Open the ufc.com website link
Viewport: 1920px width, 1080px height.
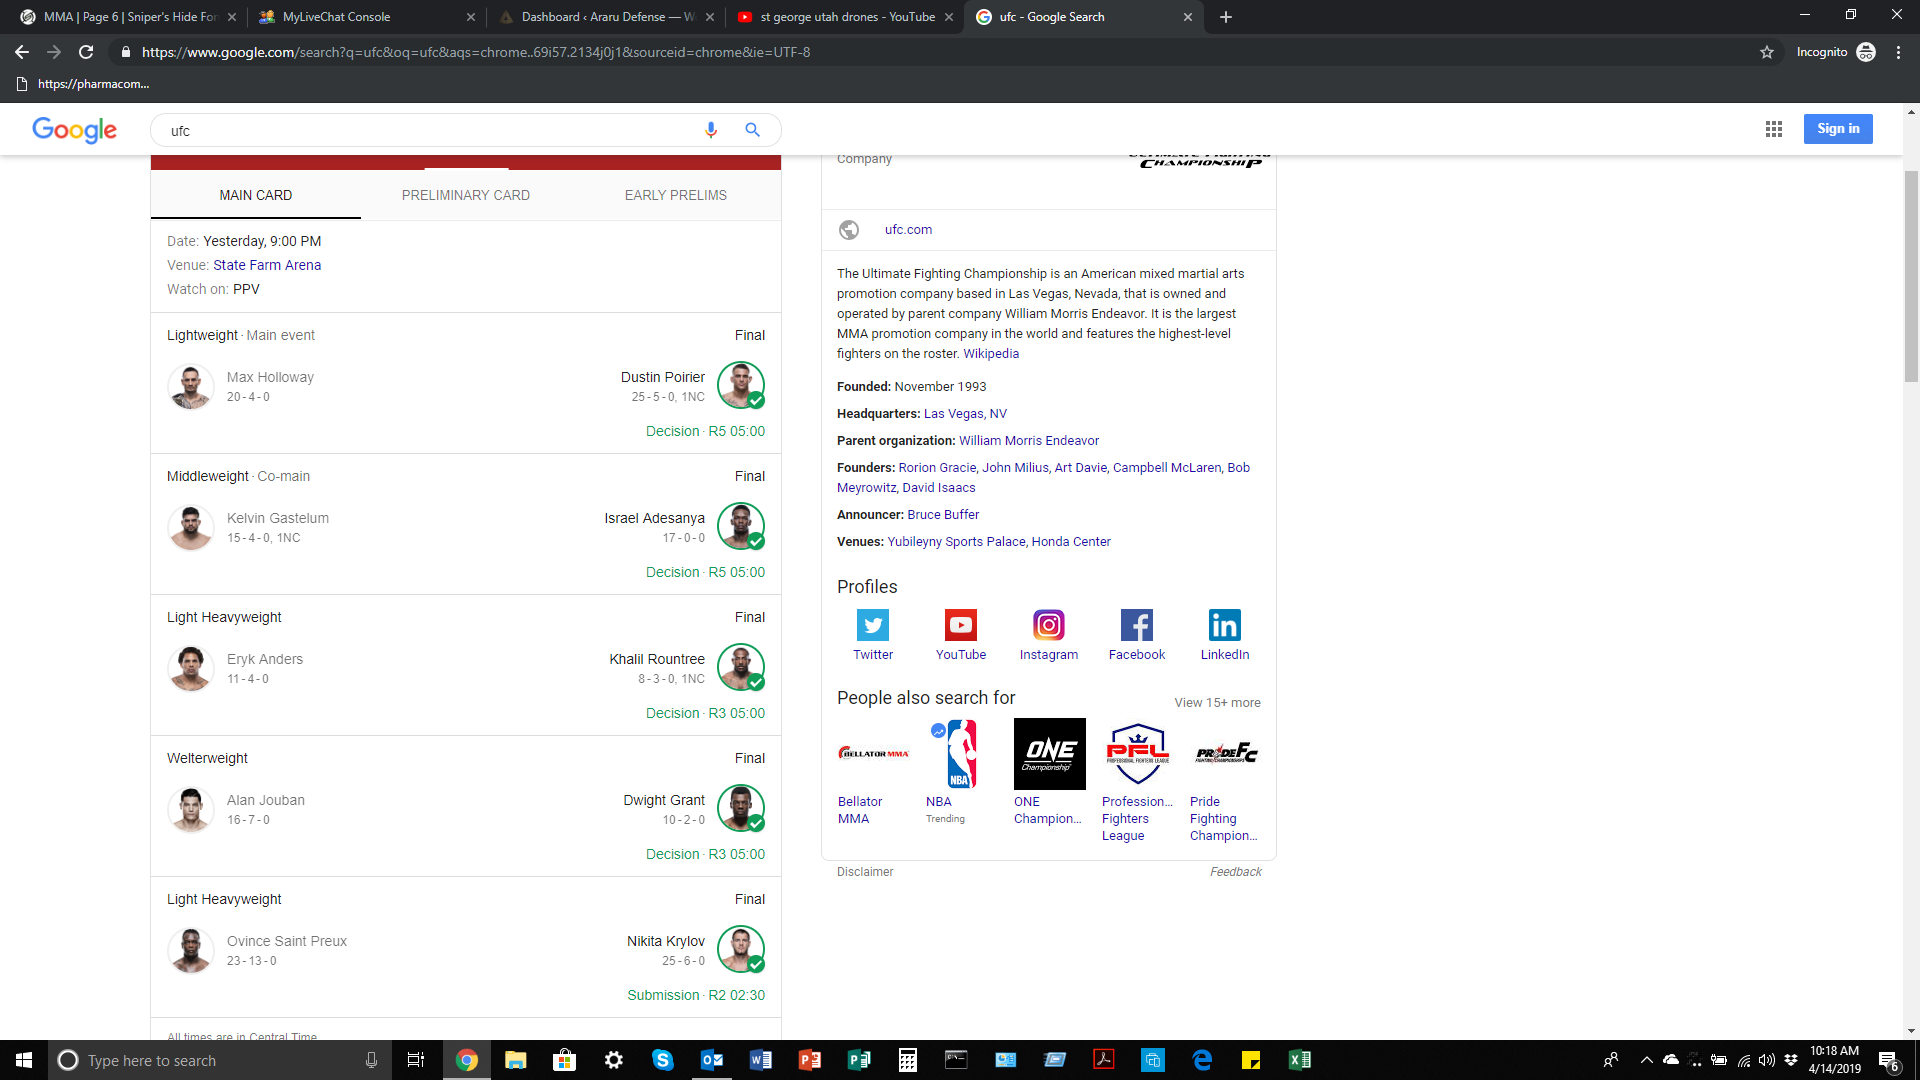908,230
